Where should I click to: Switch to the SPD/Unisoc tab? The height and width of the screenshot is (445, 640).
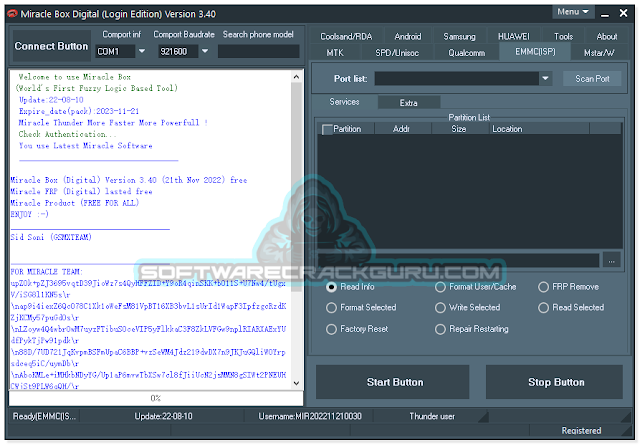397,53
